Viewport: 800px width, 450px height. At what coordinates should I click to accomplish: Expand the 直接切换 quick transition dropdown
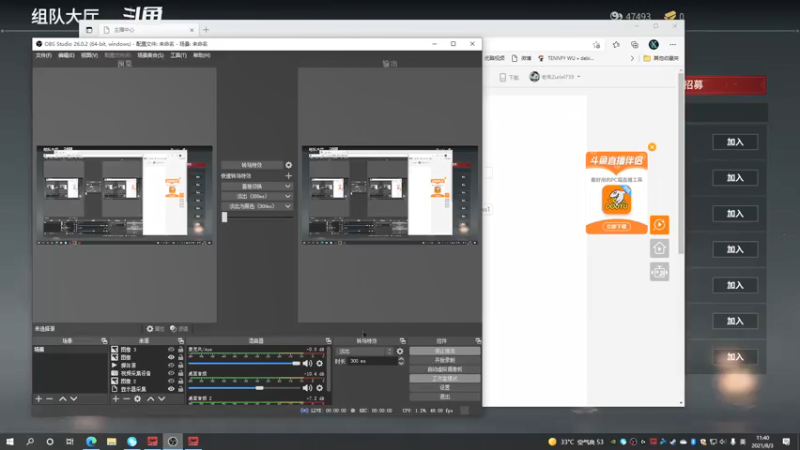288,186
